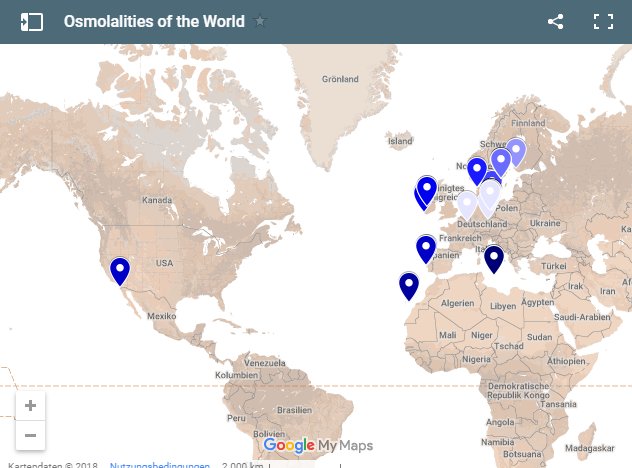Click the Island label on the map
Image resolution: width=632 pixels, height=468 pixels.
coord(400,141)
